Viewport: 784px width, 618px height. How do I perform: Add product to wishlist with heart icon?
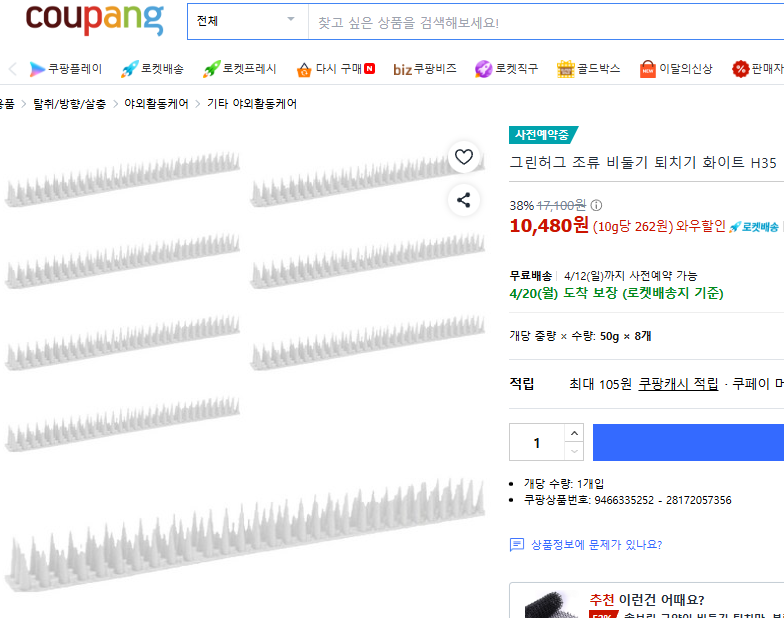pyautogui.click(x=464, y=157)
